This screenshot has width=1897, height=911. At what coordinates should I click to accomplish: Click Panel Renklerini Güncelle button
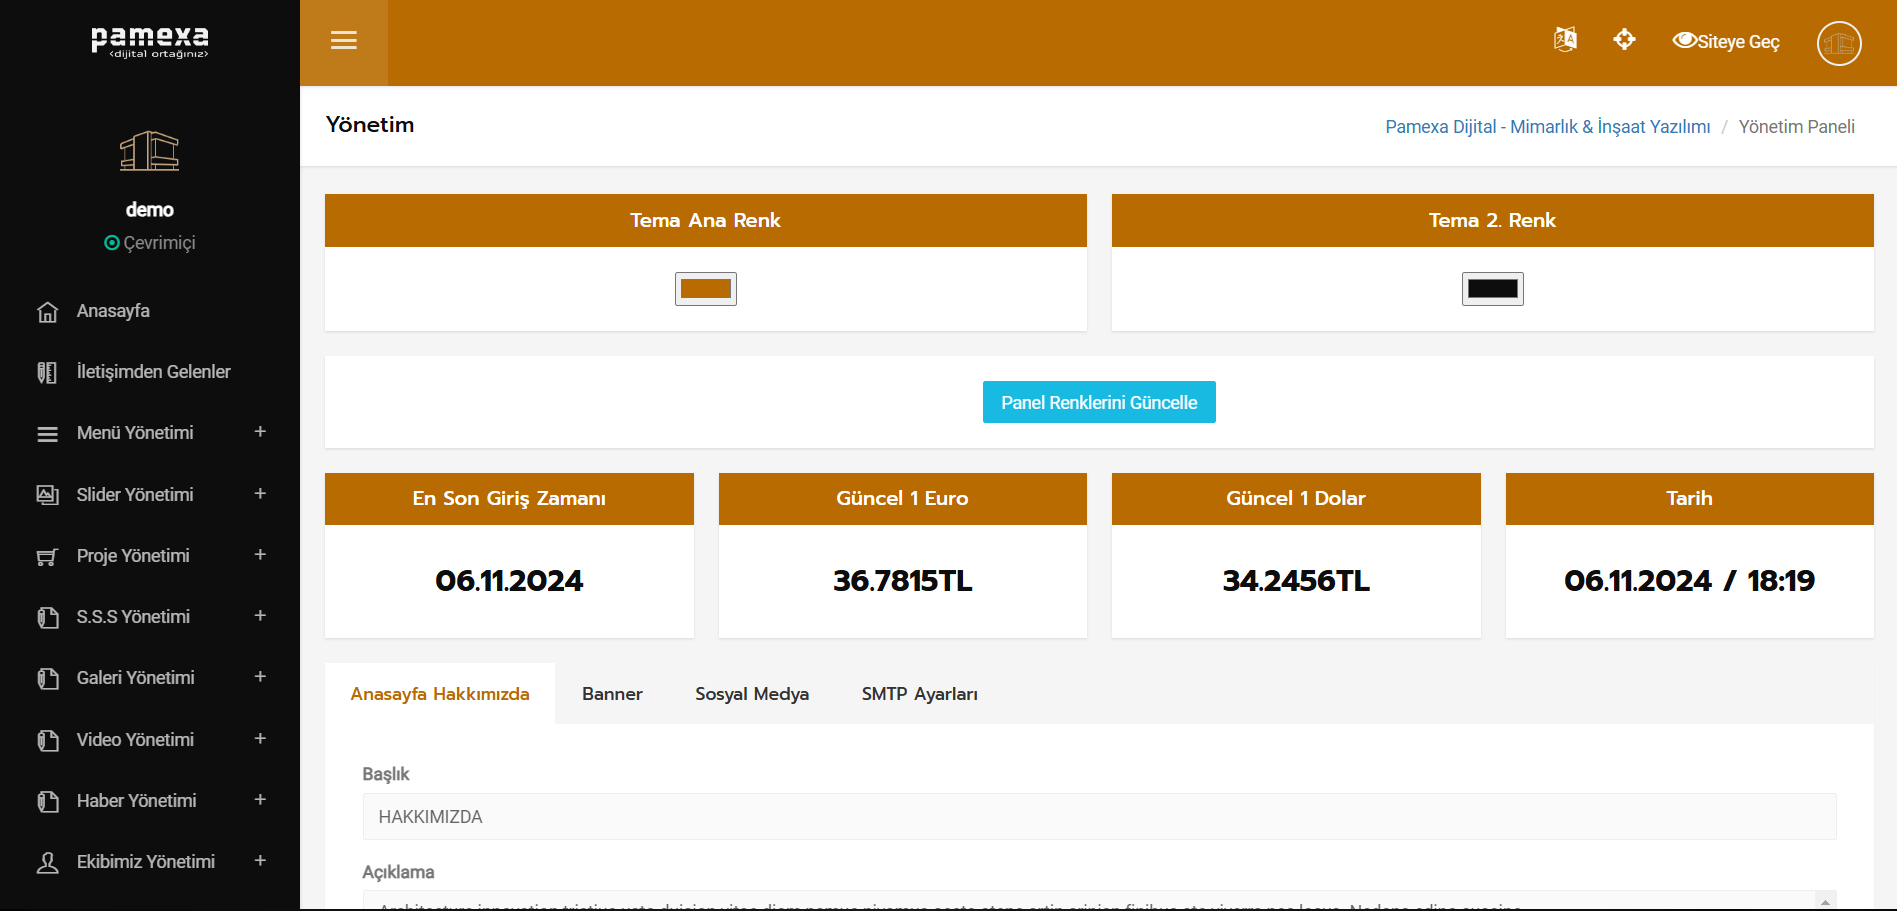pyautogui.click(x=1099, y=402)
